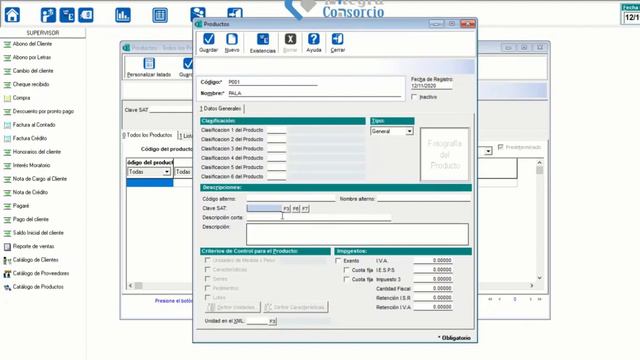Click the I.V.A. value field
This screenshot has width=640, height=360.
click(x=433, y=260)
